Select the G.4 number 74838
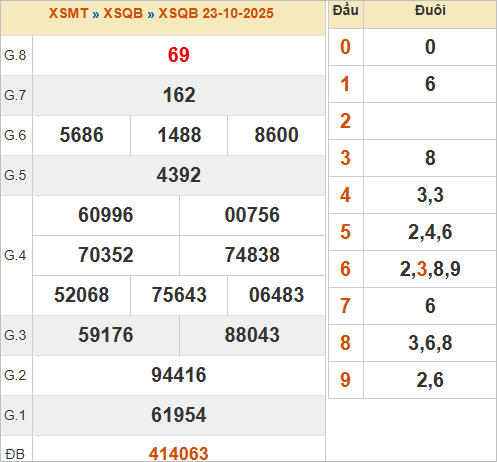The image size is (497, 462). click(x=252, y=255)
